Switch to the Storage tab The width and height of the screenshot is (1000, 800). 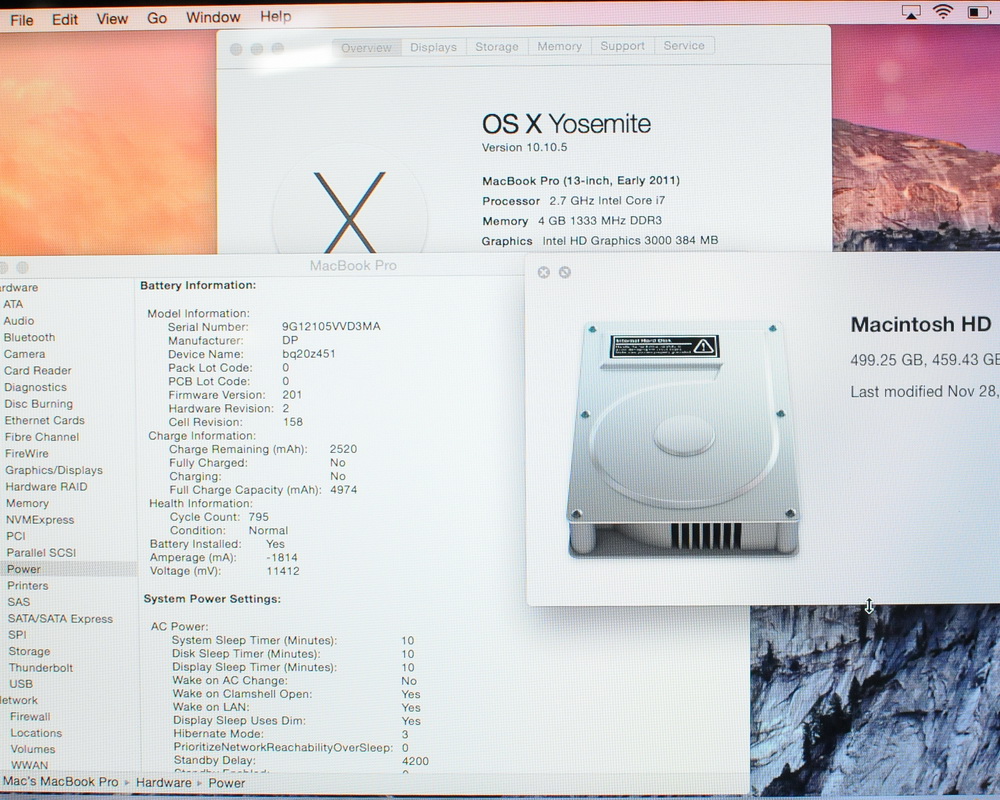497,47
